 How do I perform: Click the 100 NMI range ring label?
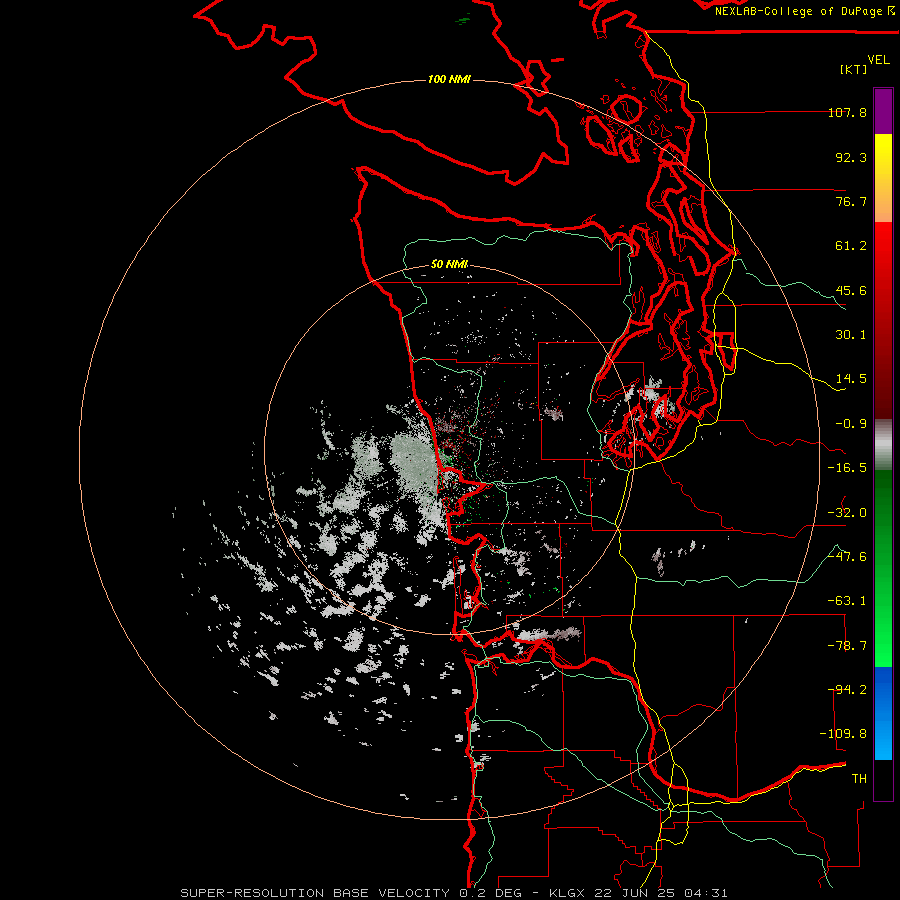pos(449,79)
